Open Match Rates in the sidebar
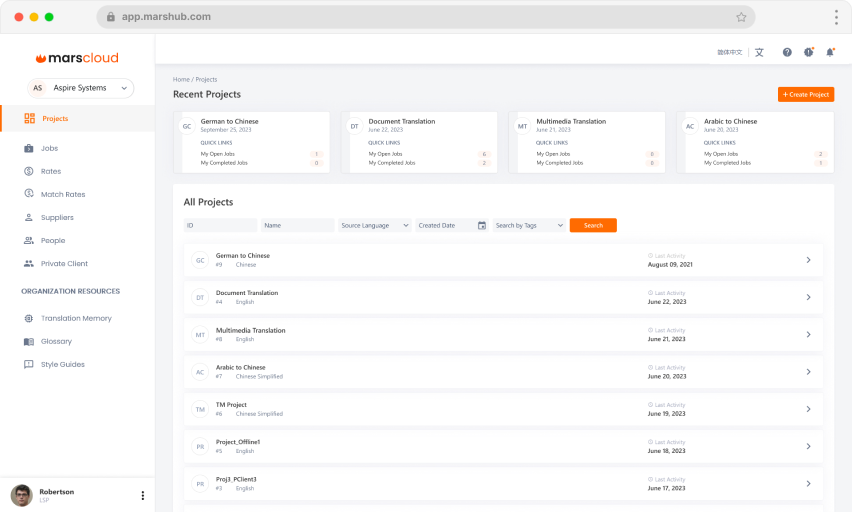Viewport: 852px width, 512px height. [62, 194]
